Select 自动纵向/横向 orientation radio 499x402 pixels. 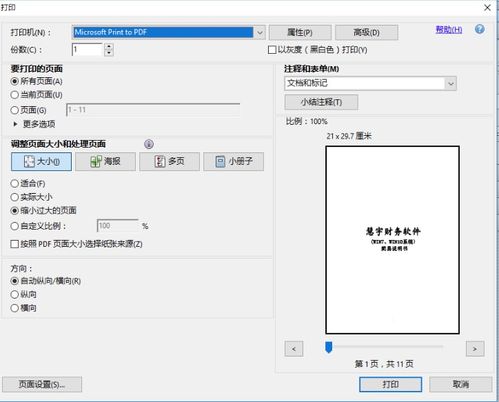[14, 281]
